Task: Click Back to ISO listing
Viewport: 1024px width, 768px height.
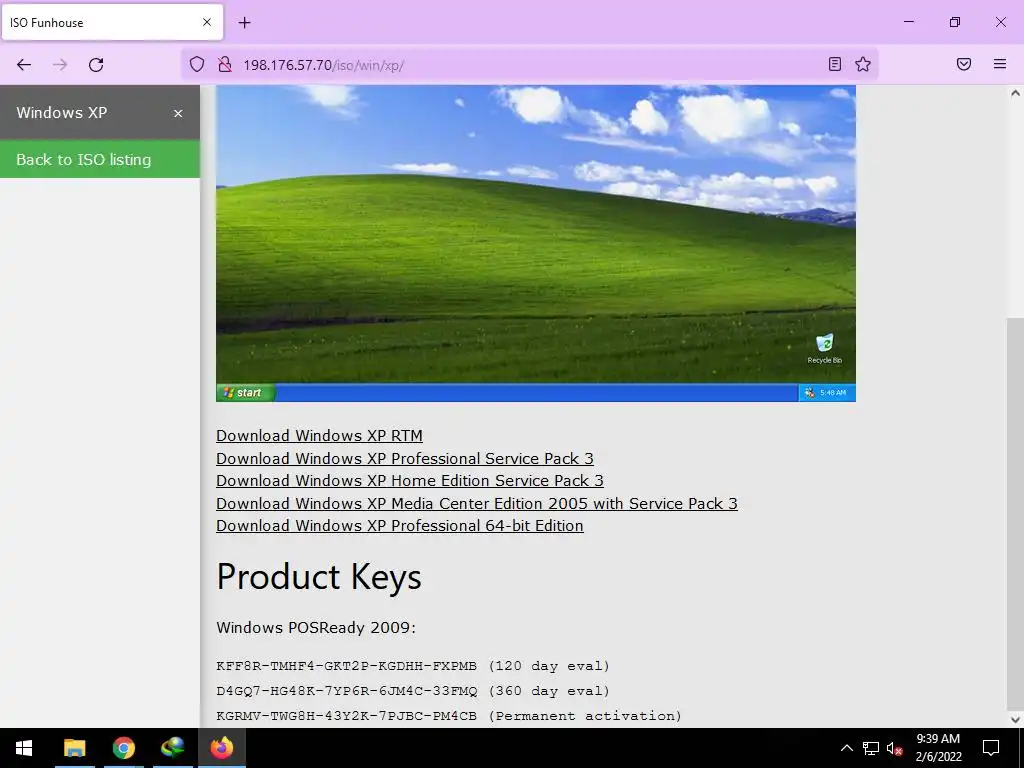Action: 100,159
